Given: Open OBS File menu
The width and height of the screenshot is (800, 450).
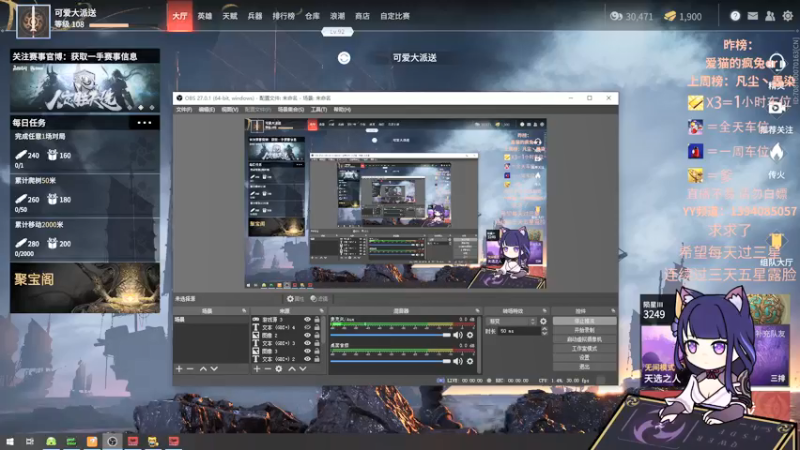Looking at the screenshot, I should [x=184, y=110].
